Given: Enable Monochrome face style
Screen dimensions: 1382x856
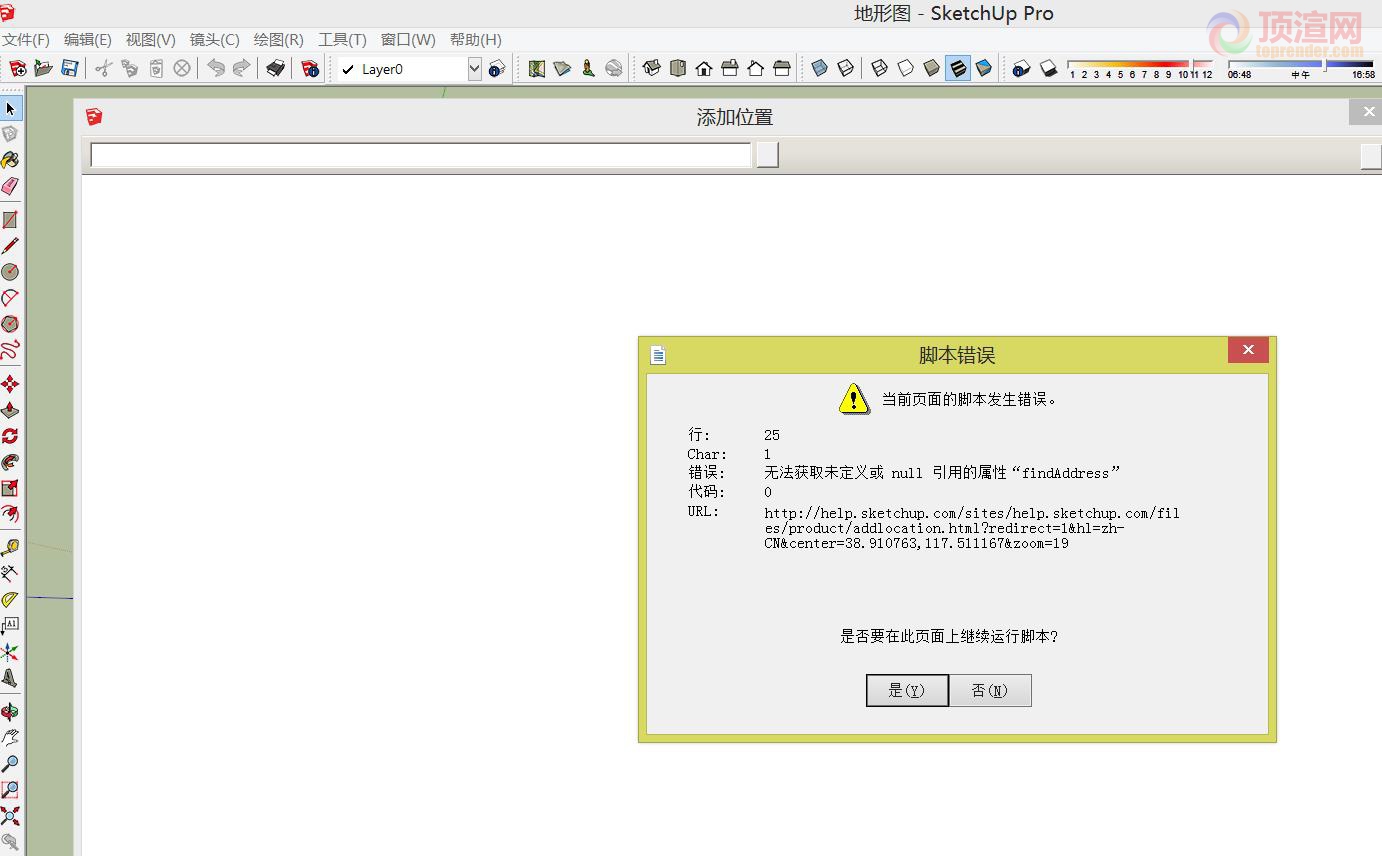Looking at the screenshot, I should [984, 68].
